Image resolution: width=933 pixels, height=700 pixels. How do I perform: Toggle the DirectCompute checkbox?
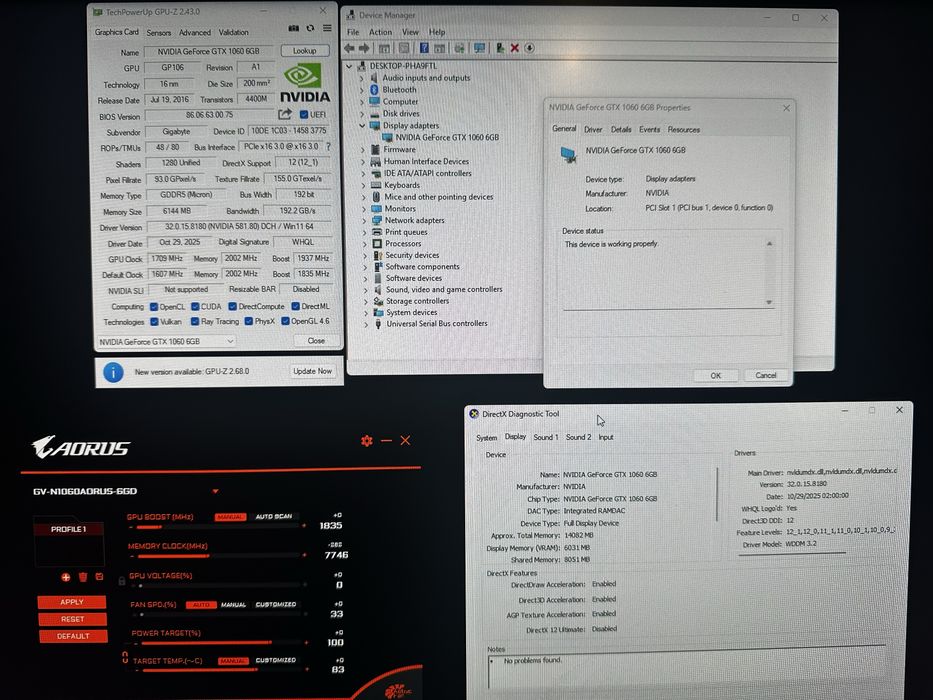pyautogui.click(x=232, y=307)
